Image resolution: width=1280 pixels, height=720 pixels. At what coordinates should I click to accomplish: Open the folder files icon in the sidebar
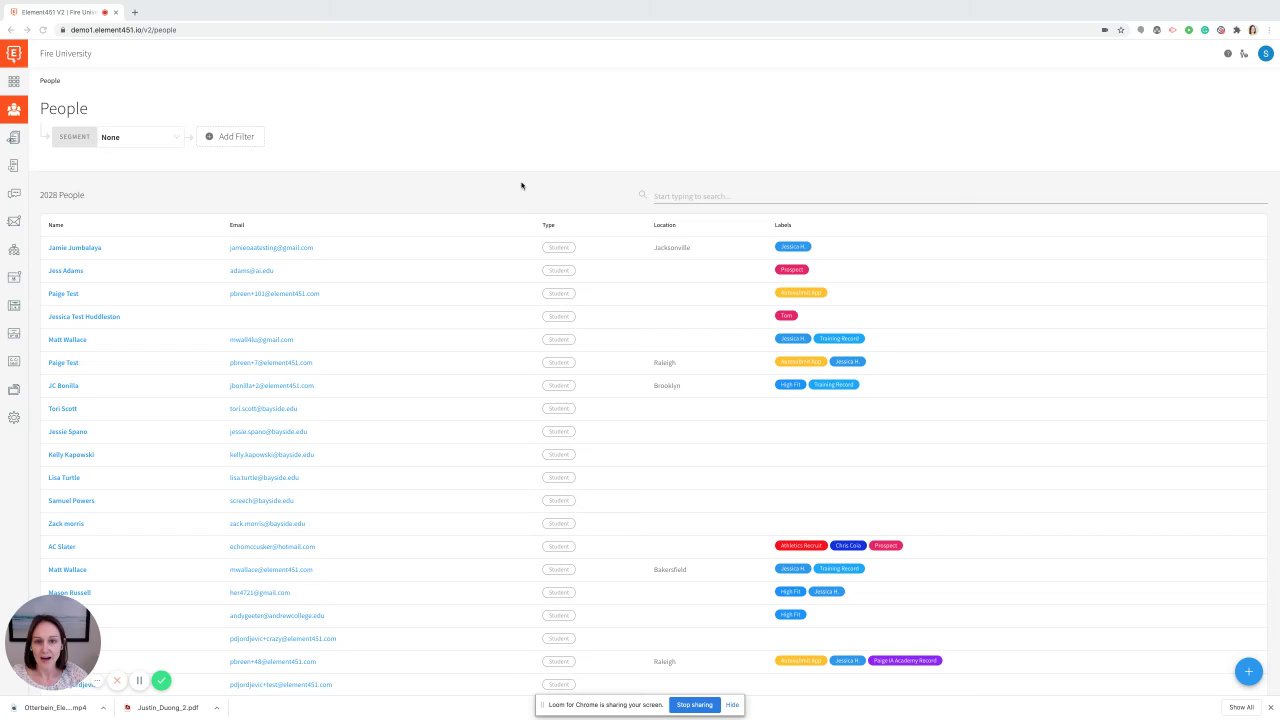pyautogui.click(x=14, y=389)
